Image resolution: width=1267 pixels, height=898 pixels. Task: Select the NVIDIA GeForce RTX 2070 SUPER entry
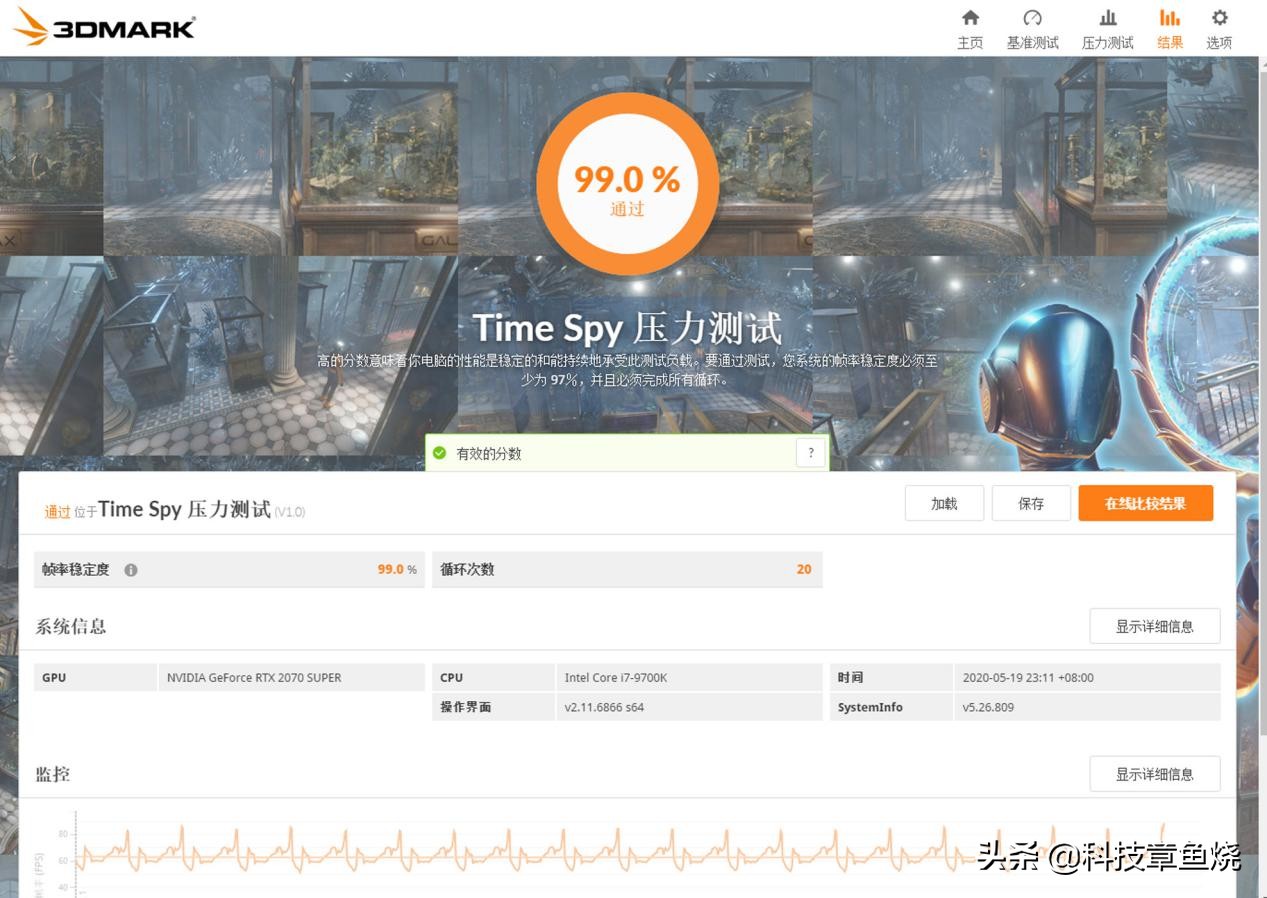coord(253,677)
